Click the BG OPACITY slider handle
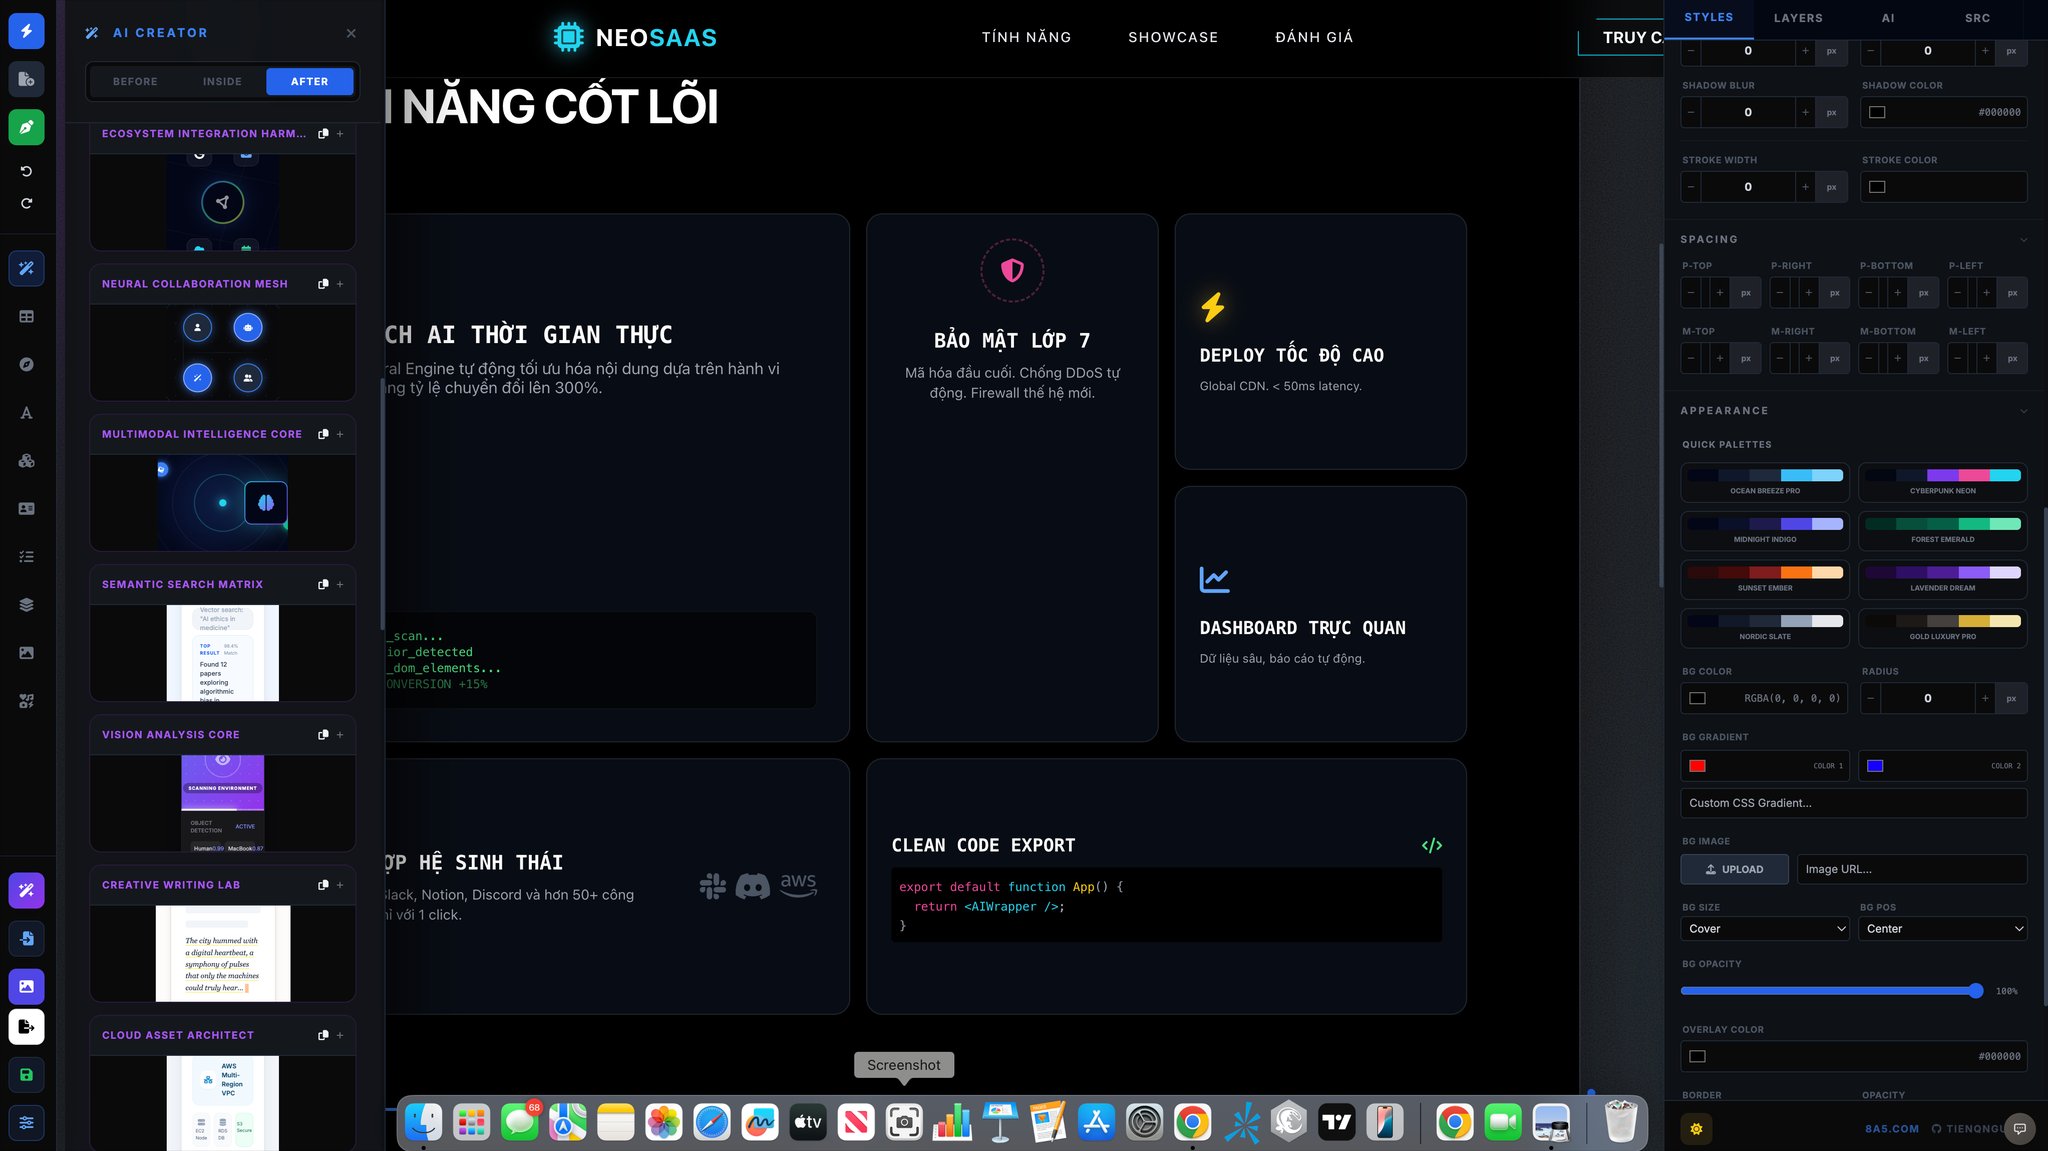Viewport: 2048px width, 1151px height. click(x=1976, y=991)
